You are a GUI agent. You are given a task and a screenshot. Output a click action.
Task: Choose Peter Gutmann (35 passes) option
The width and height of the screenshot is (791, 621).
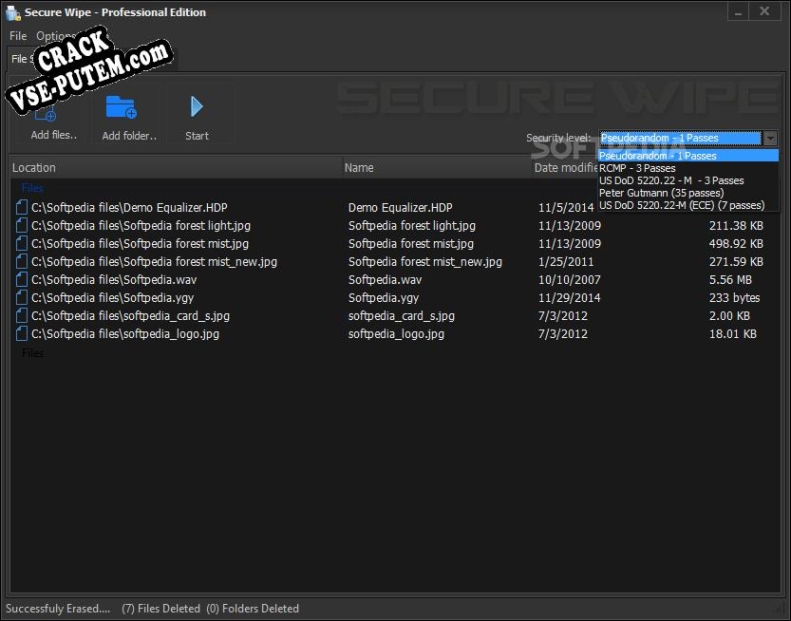click(x=688, y=193)
